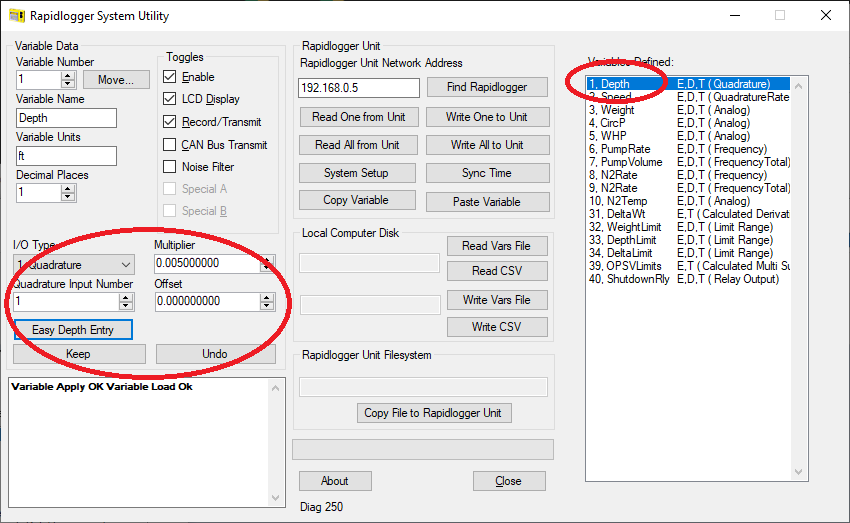Enable the Noise Filter checkbox
The image size is (850, 523).
point(170,166)
